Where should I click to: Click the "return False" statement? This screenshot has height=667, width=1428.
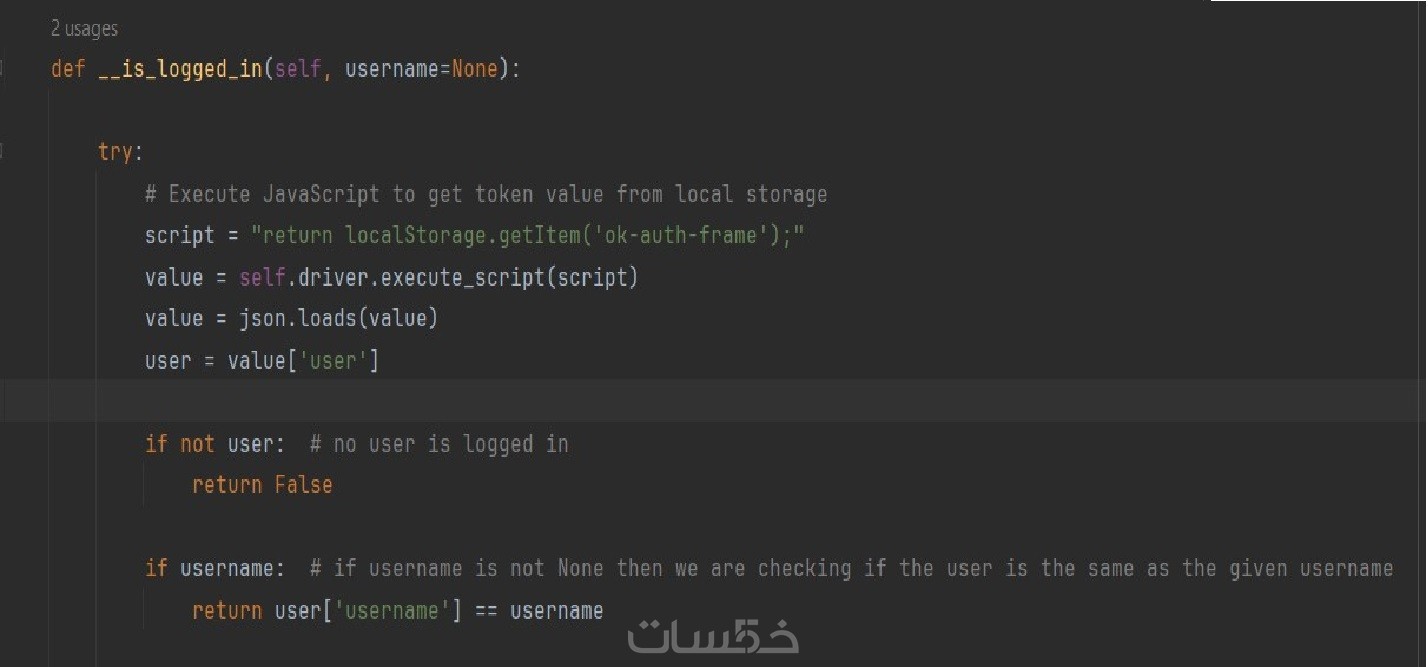tap(262, 485)
